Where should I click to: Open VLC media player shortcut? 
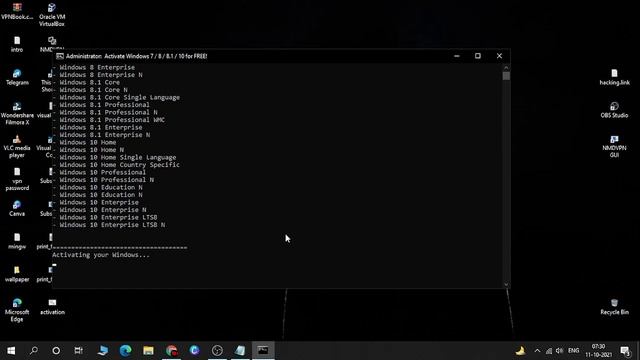pos(17,147)
